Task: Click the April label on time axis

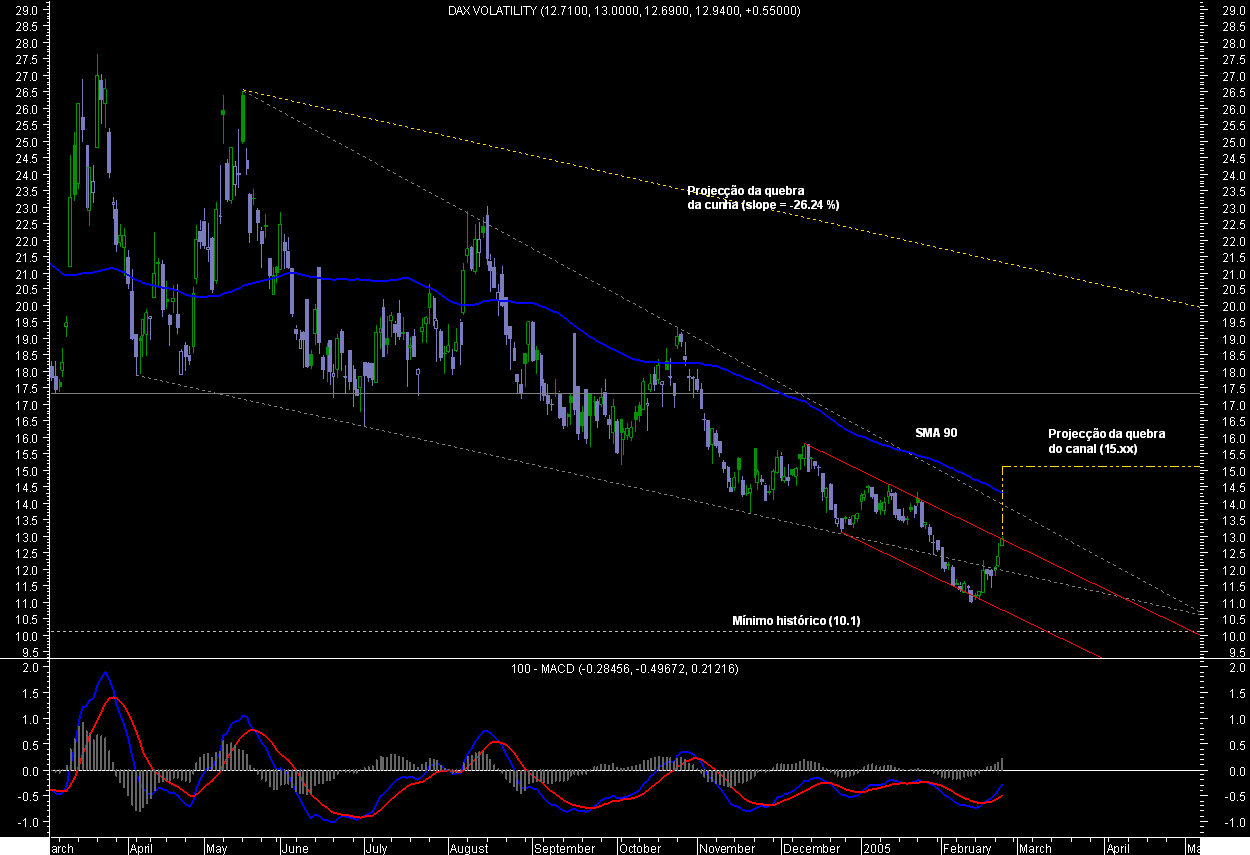Action: (x=141, y=848)
